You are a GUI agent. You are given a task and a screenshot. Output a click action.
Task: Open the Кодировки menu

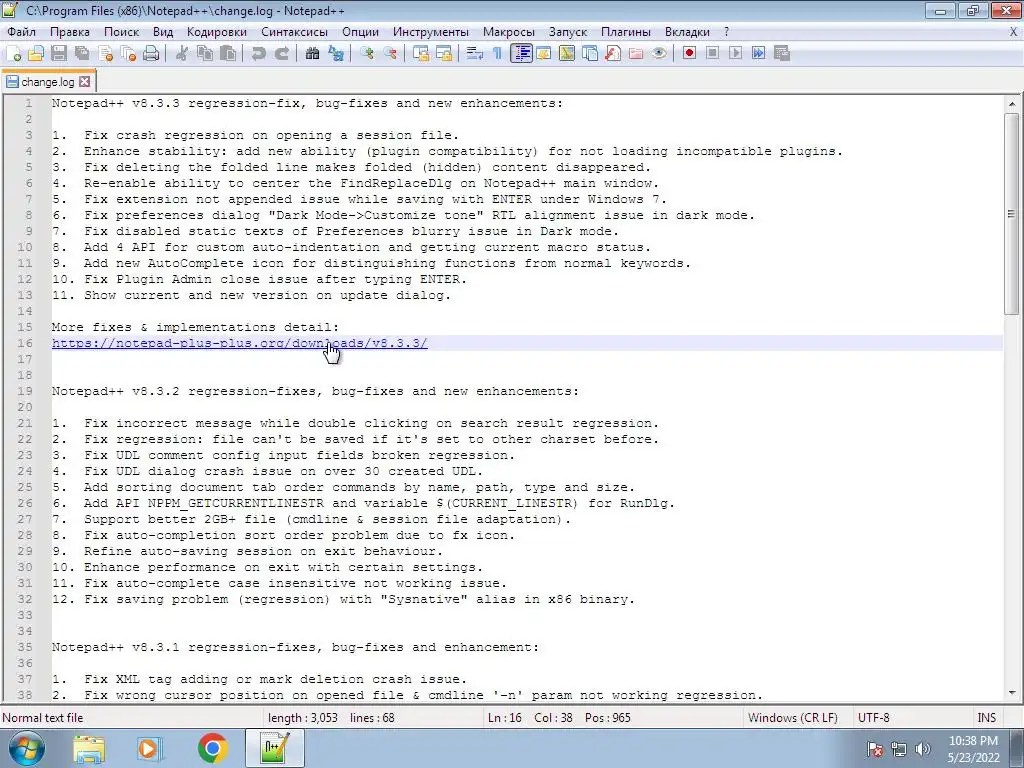tap(217, 32)
